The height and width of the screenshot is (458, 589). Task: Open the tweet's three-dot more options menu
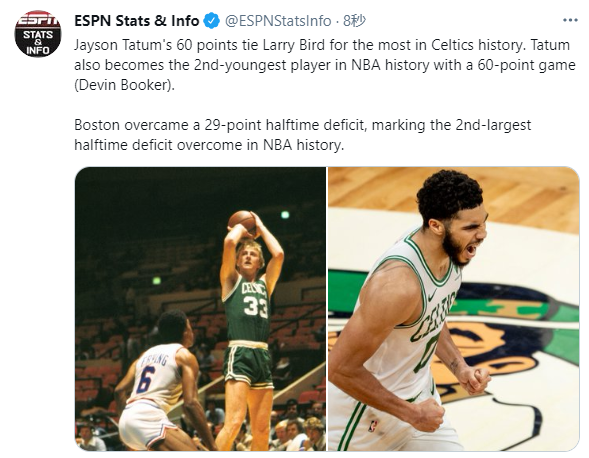coord(570,21)
